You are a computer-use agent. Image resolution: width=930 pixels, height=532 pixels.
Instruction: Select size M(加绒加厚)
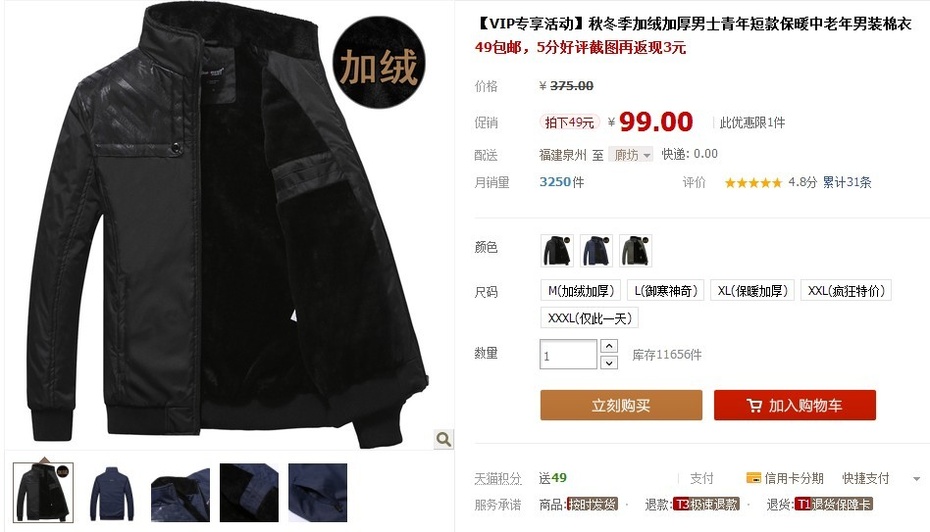pos(581,291)
